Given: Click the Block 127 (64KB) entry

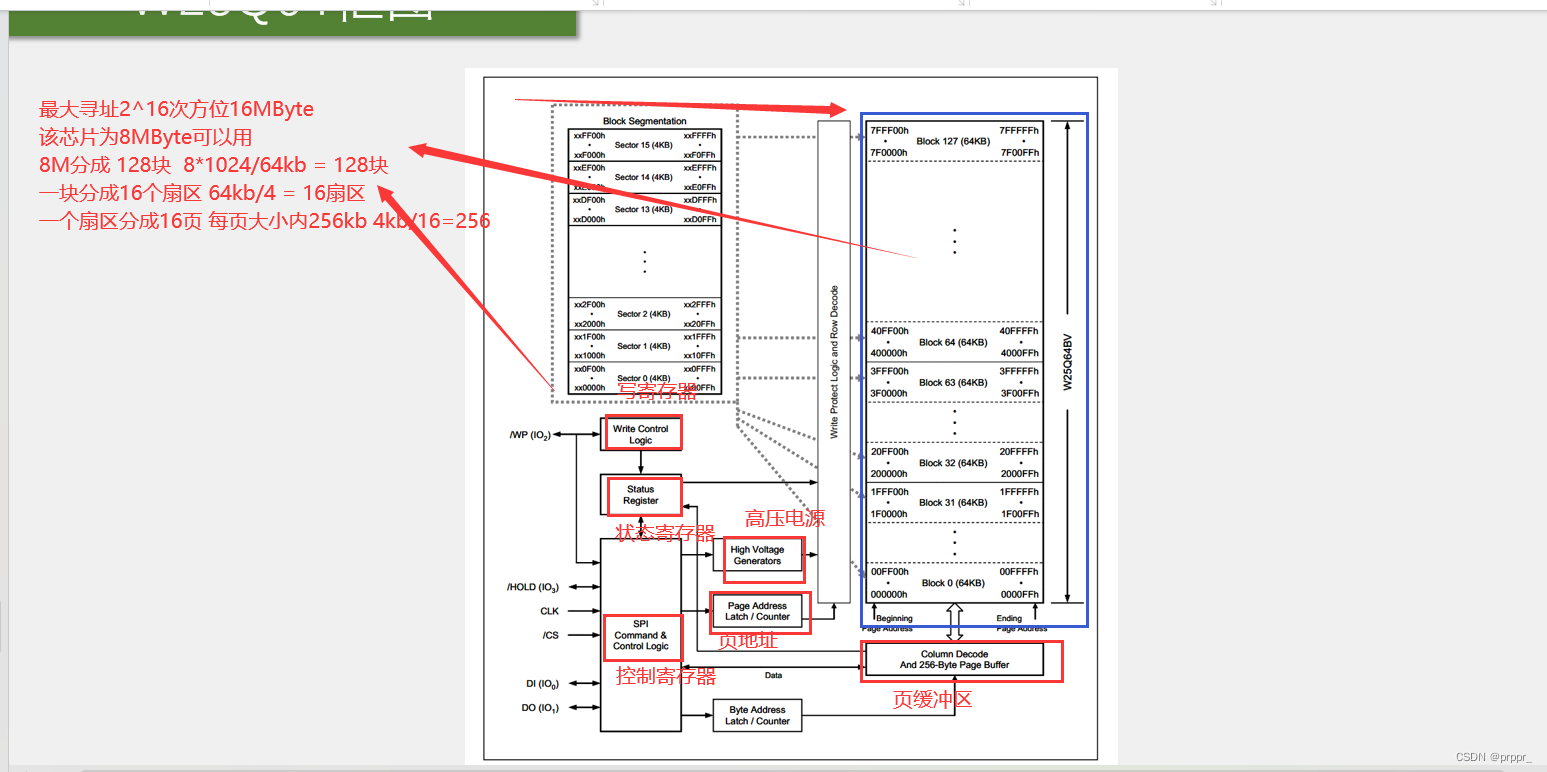Looking at the screenshot, I should point(953,140).
